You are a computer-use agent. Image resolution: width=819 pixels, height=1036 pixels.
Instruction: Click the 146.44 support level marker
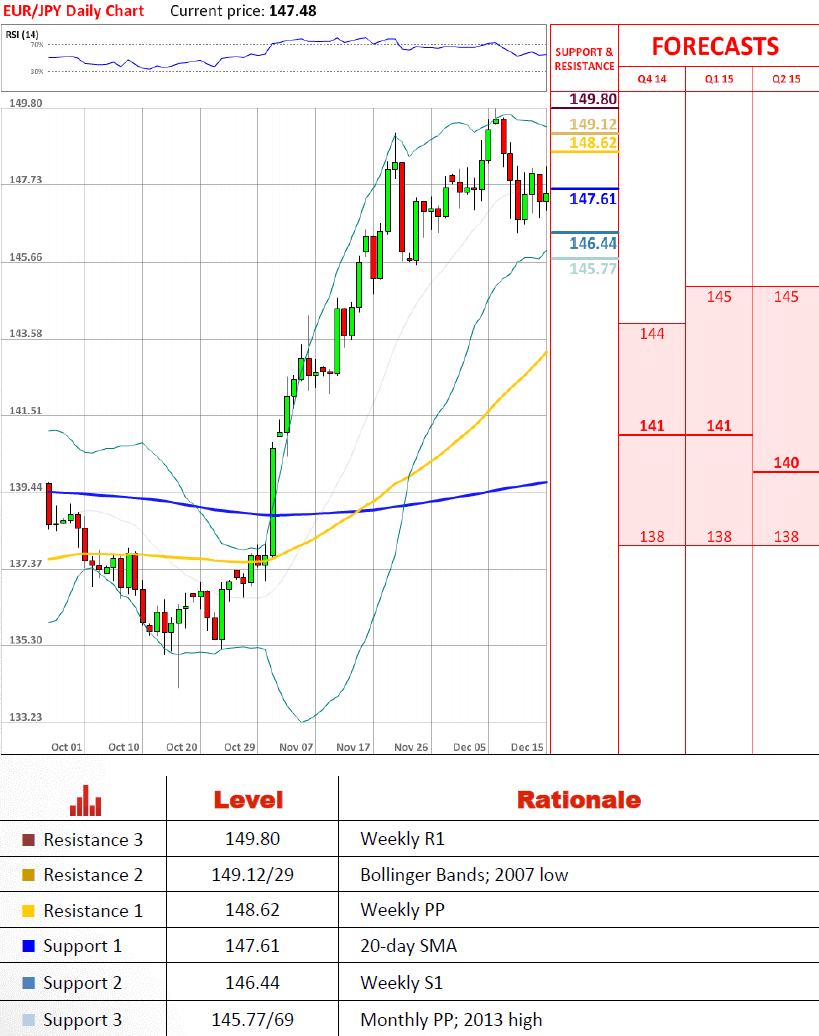tap(593, 243)
